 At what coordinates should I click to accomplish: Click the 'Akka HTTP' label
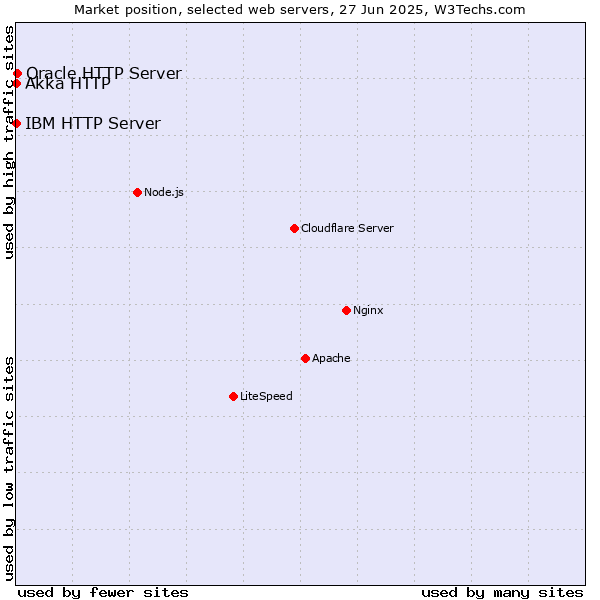coord(68,84)
